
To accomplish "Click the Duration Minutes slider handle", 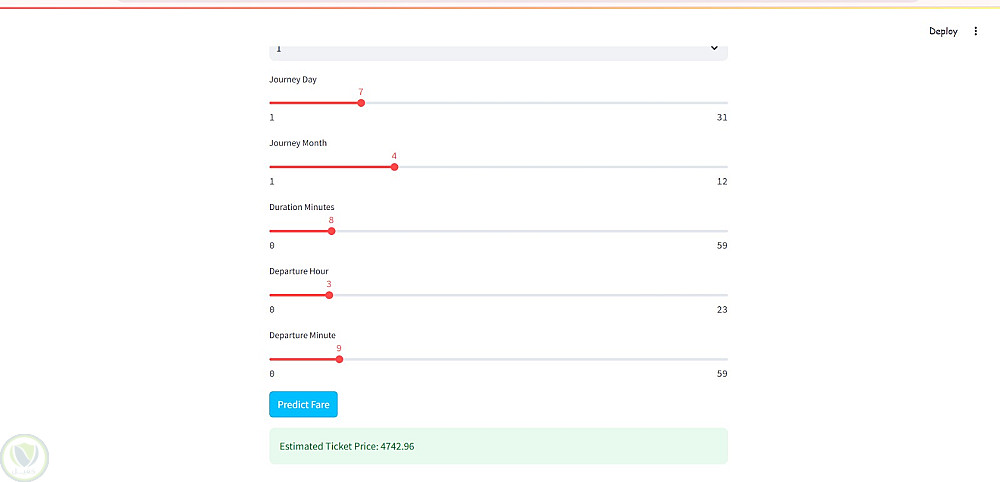I will point(331,231).
